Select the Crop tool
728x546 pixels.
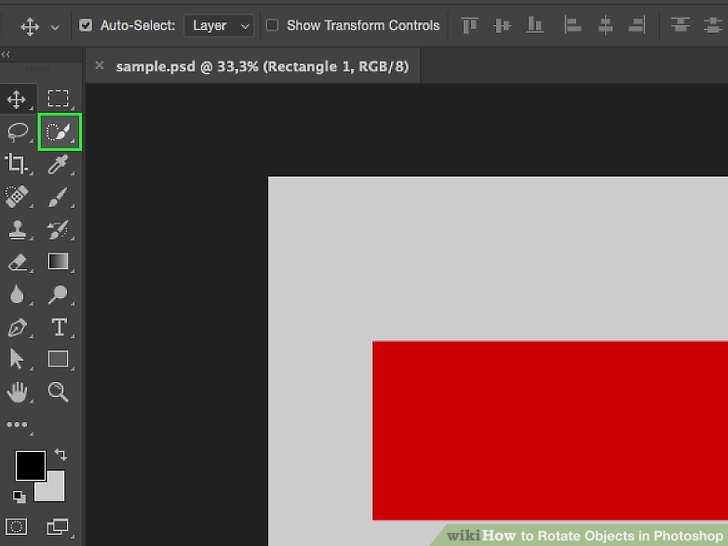[17, 164]
